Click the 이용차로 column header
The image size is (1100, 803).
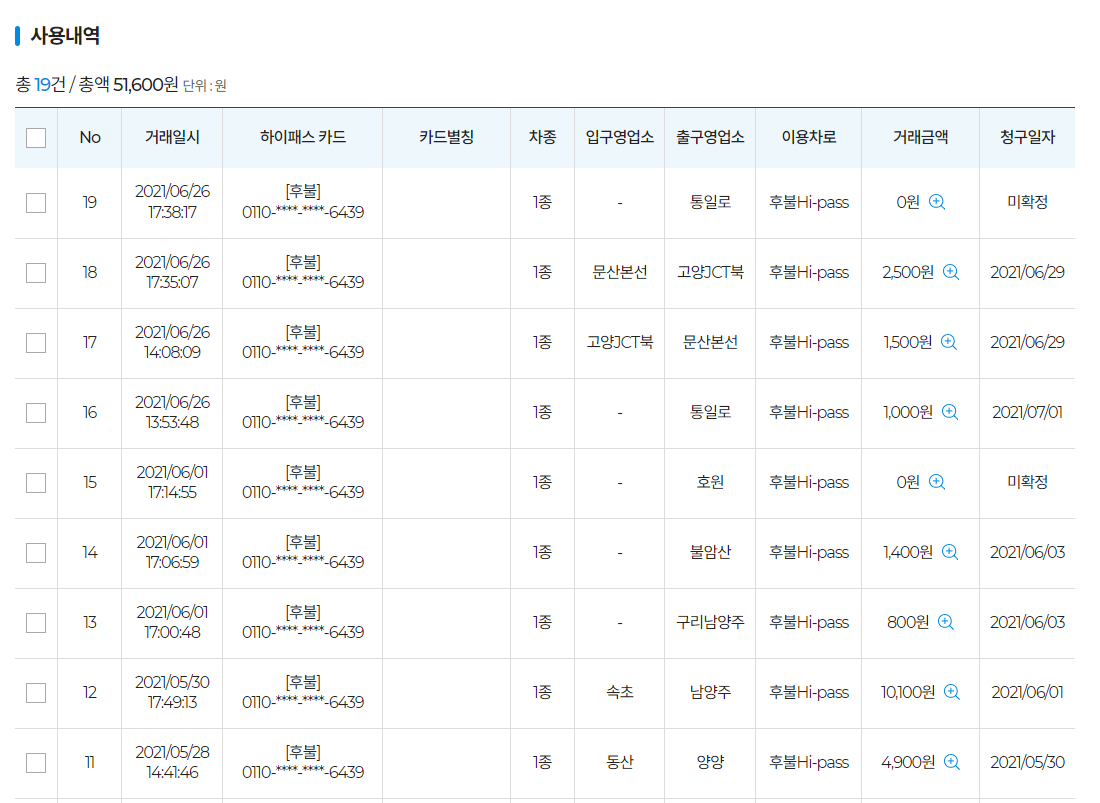[809, 137]
